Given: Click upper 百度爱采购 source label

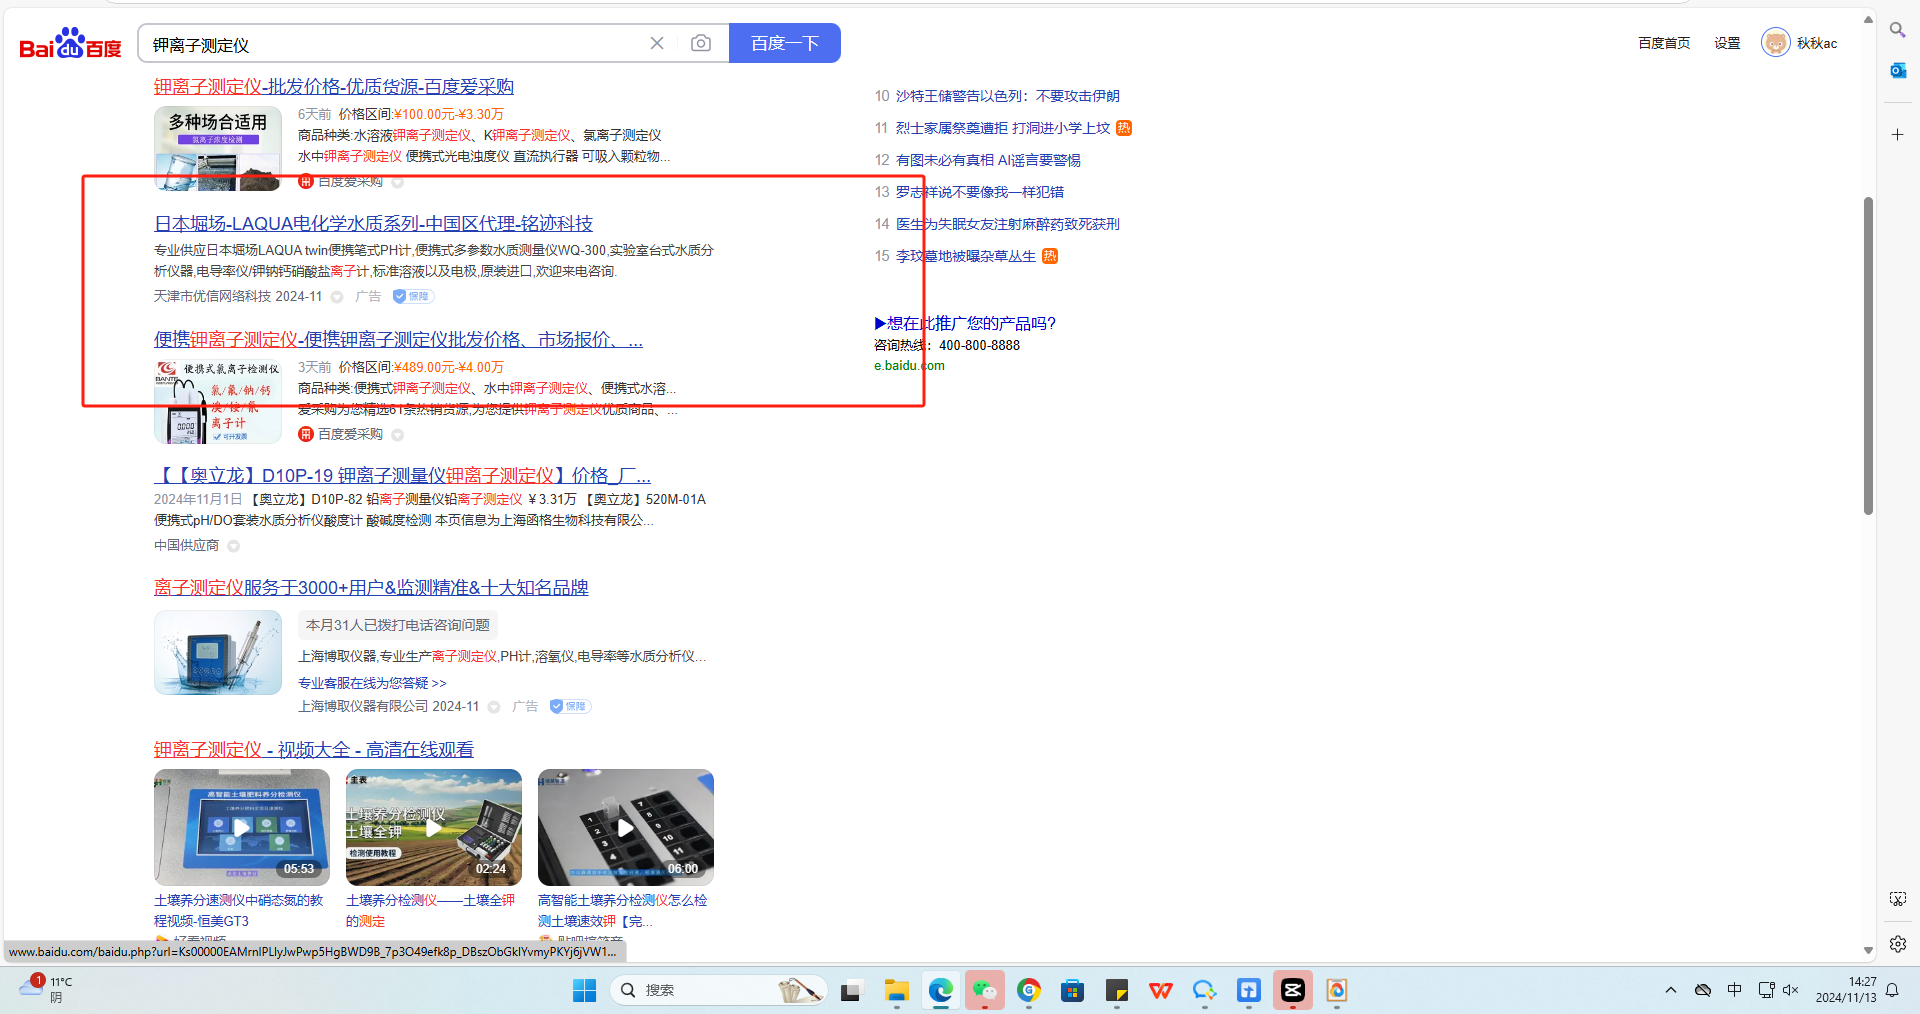Looking at the screenshot, I should coord(350,181).
